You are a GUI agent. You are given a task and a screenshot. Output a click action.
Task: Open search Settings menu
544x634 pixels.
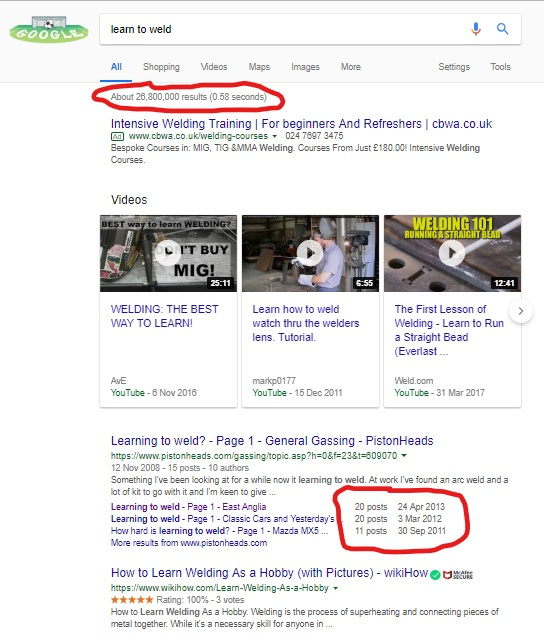pos(454,67)
